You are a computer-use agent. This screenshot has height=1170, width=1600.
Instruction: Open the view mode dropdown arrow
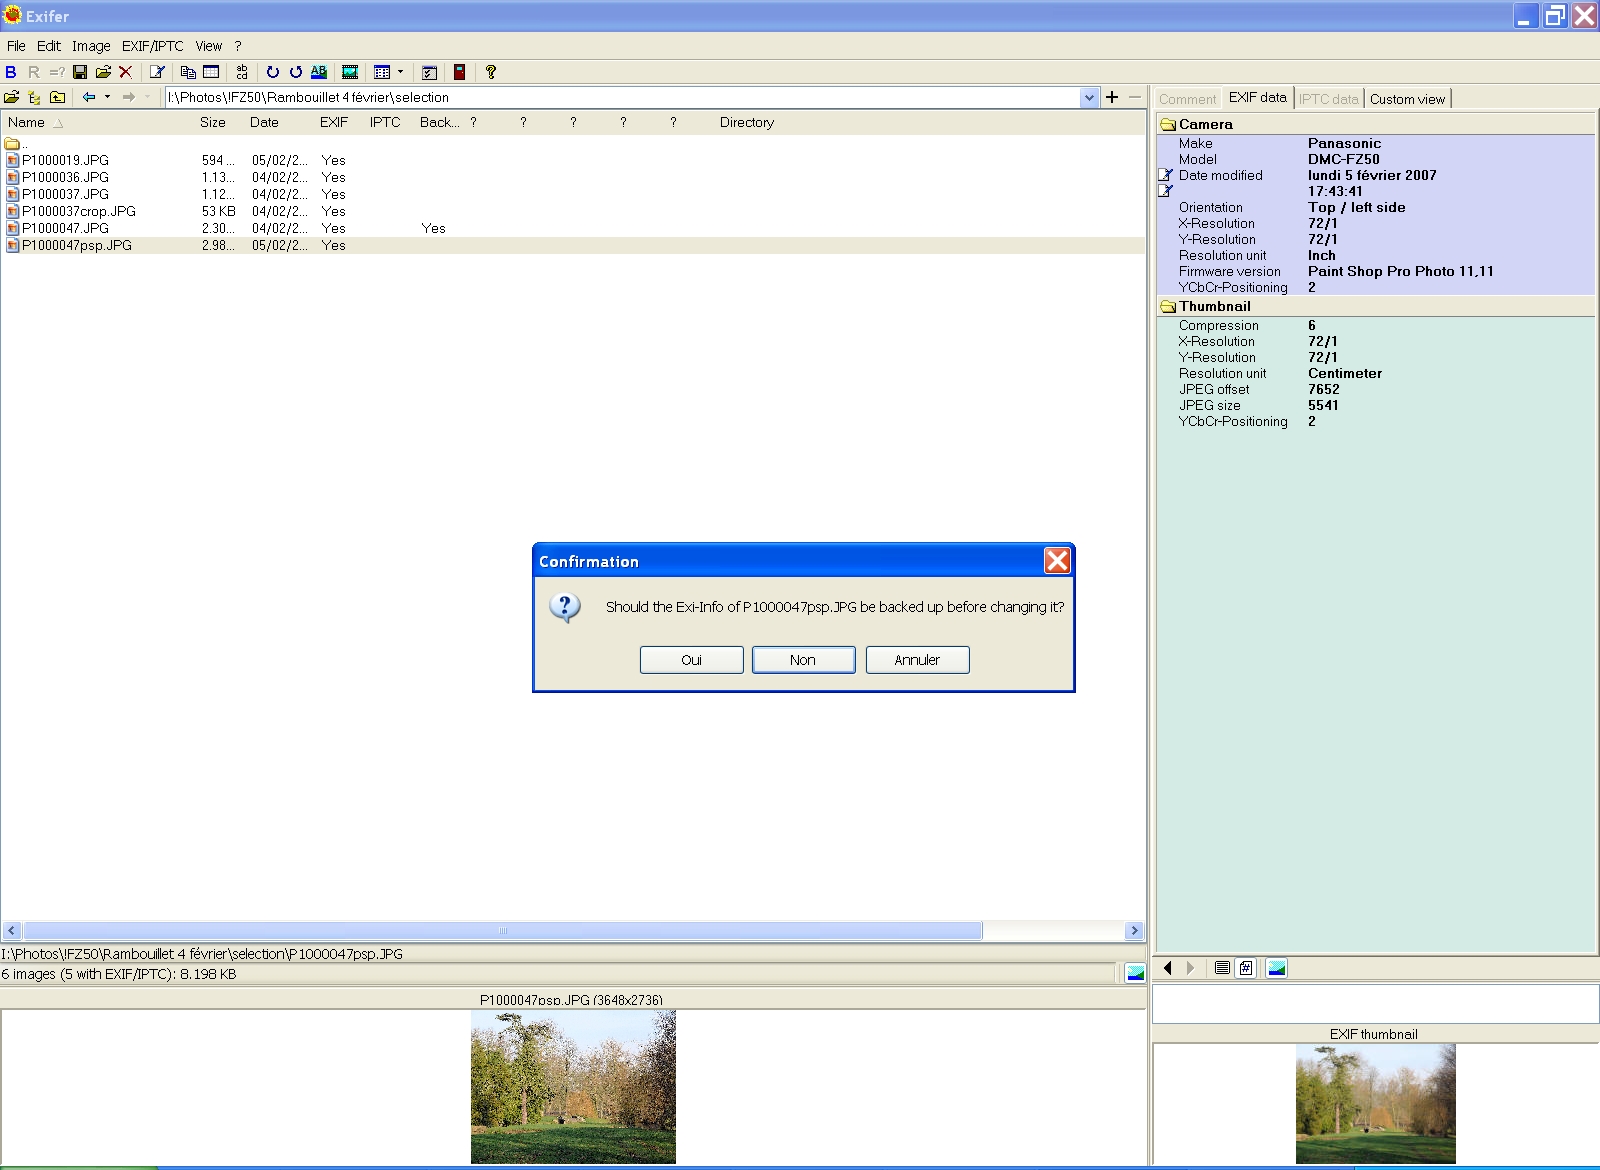point(400,72)
